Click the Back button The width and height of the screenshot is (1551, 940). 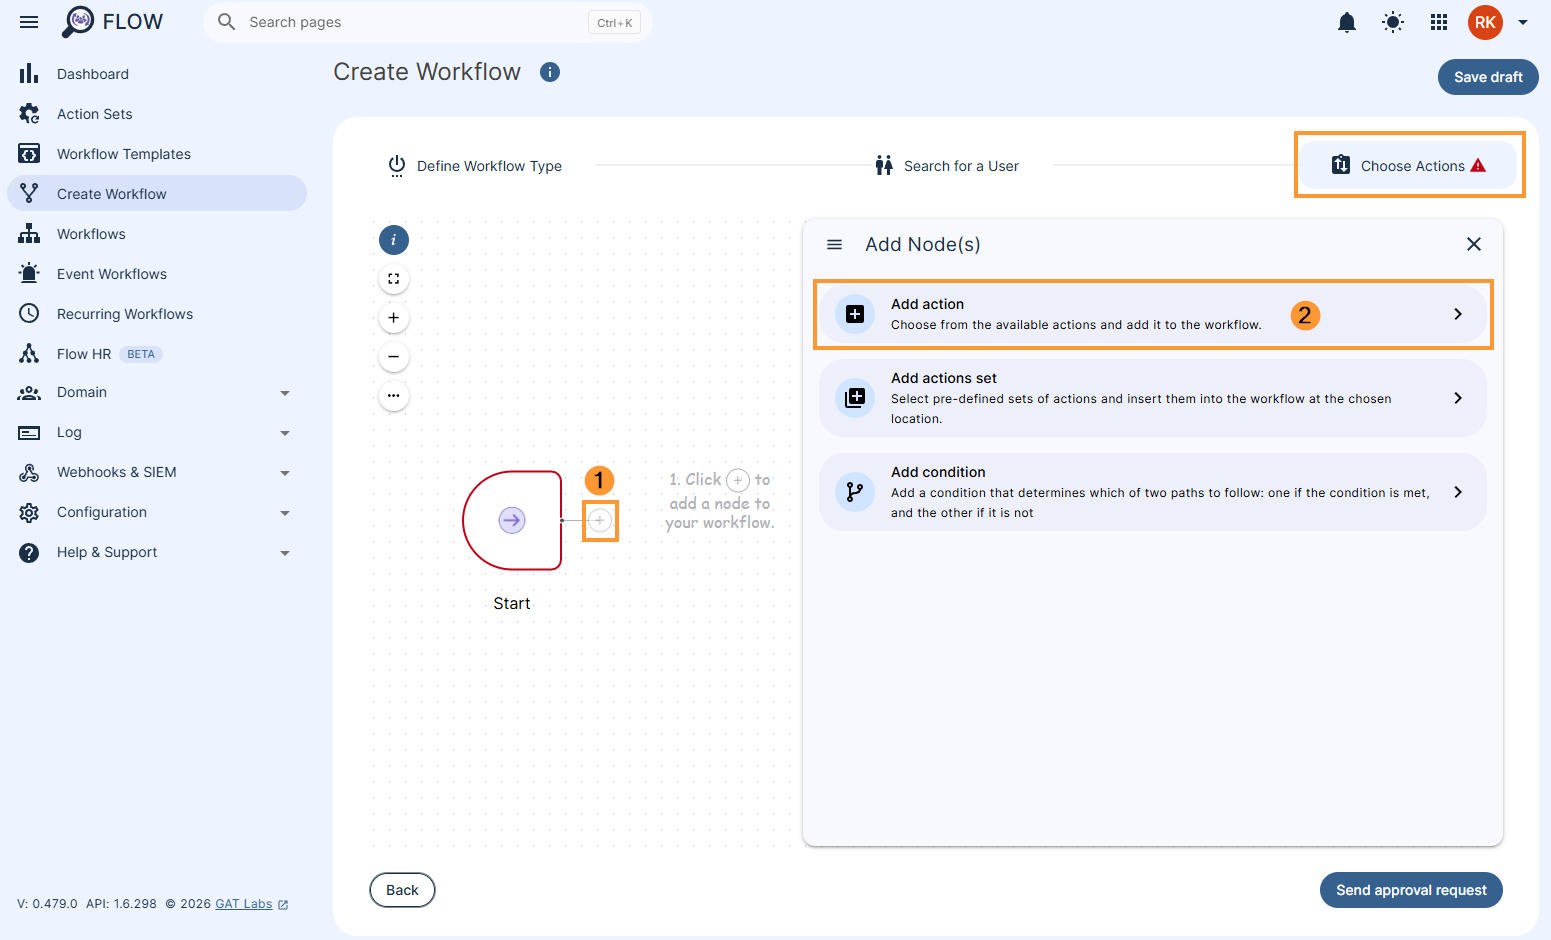tap(402, 890)
